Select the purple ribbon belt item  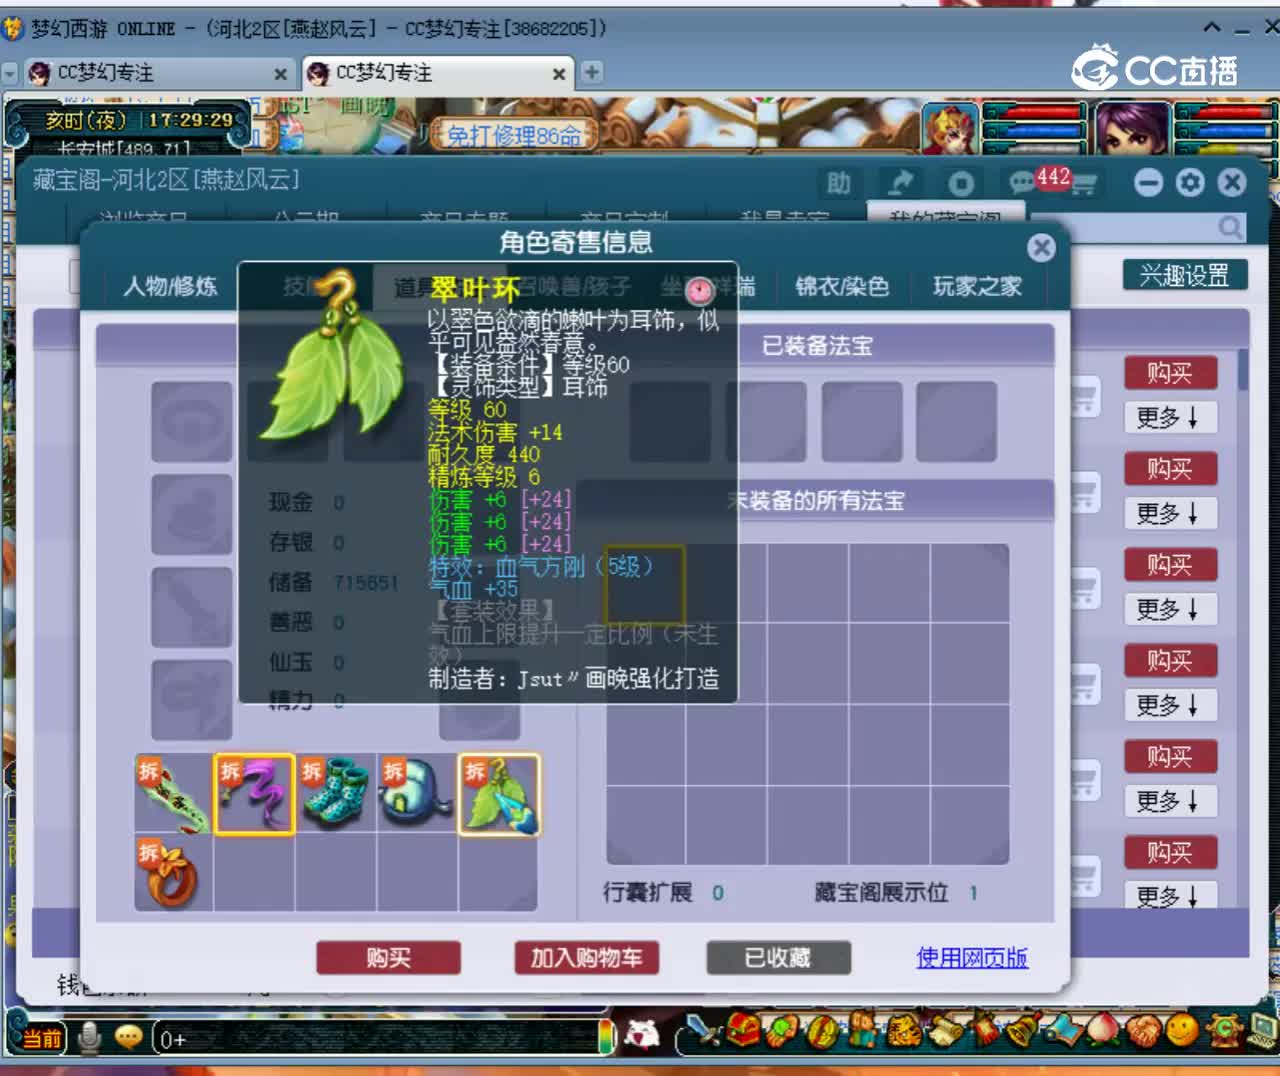[254, 794]
